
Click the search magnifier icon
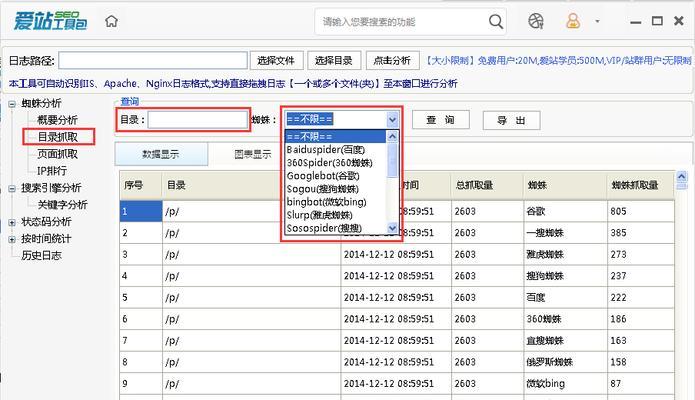pyautogui.click(x=496, y=21)
